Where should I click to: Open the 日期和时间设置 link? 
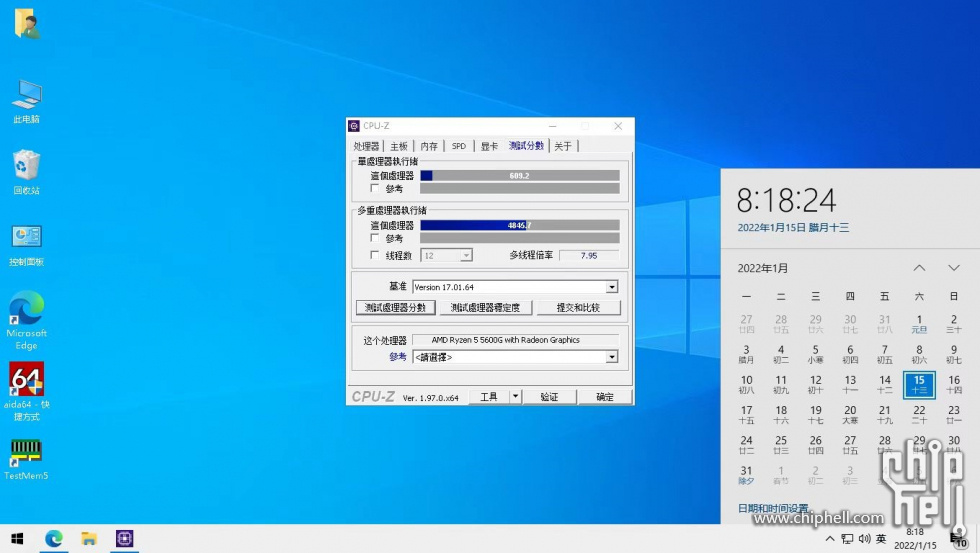773,508
